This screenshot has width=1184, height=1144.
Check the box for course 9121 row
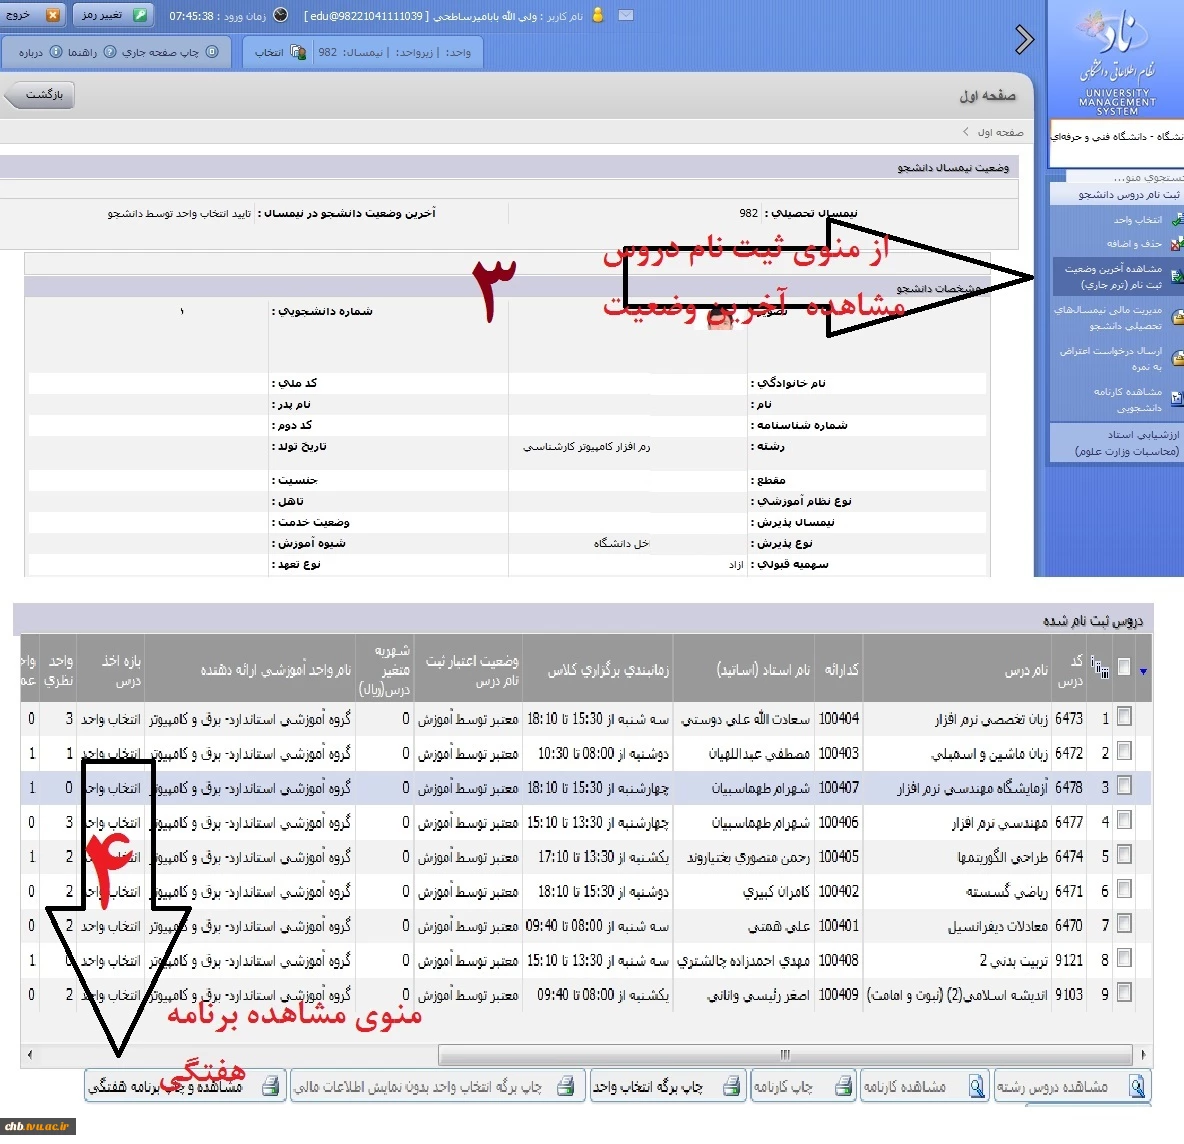[1124, 958]
